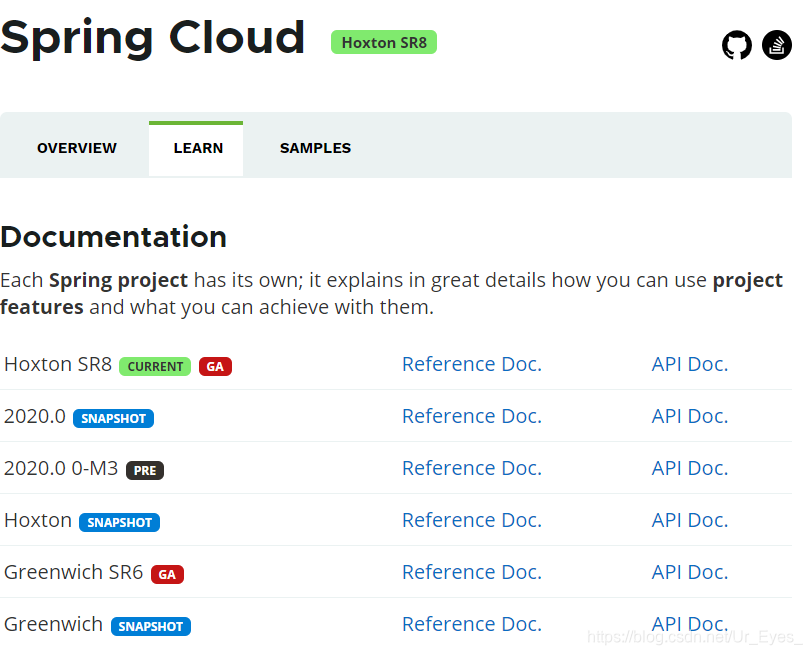This screenshot has width=812, height=655.
Task: Click the Documentation heading
Action: (x=113, y=237)
